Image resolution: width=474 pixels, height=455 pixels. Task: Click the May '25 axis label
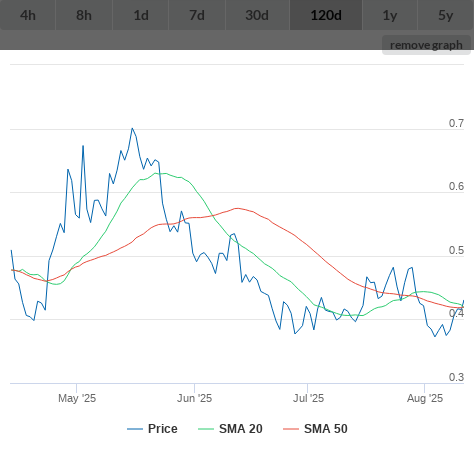click(x=77, y=398)
